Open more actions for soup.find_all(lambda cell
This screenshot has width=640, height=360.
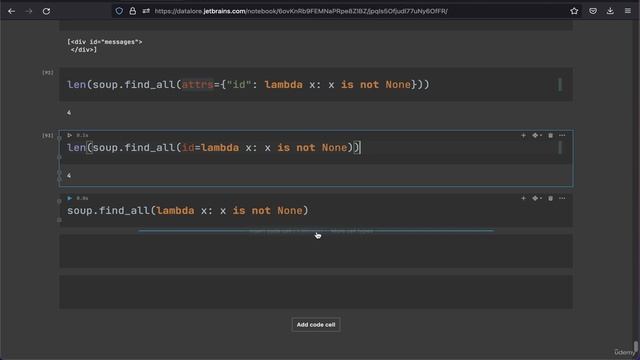click(562, 198)
